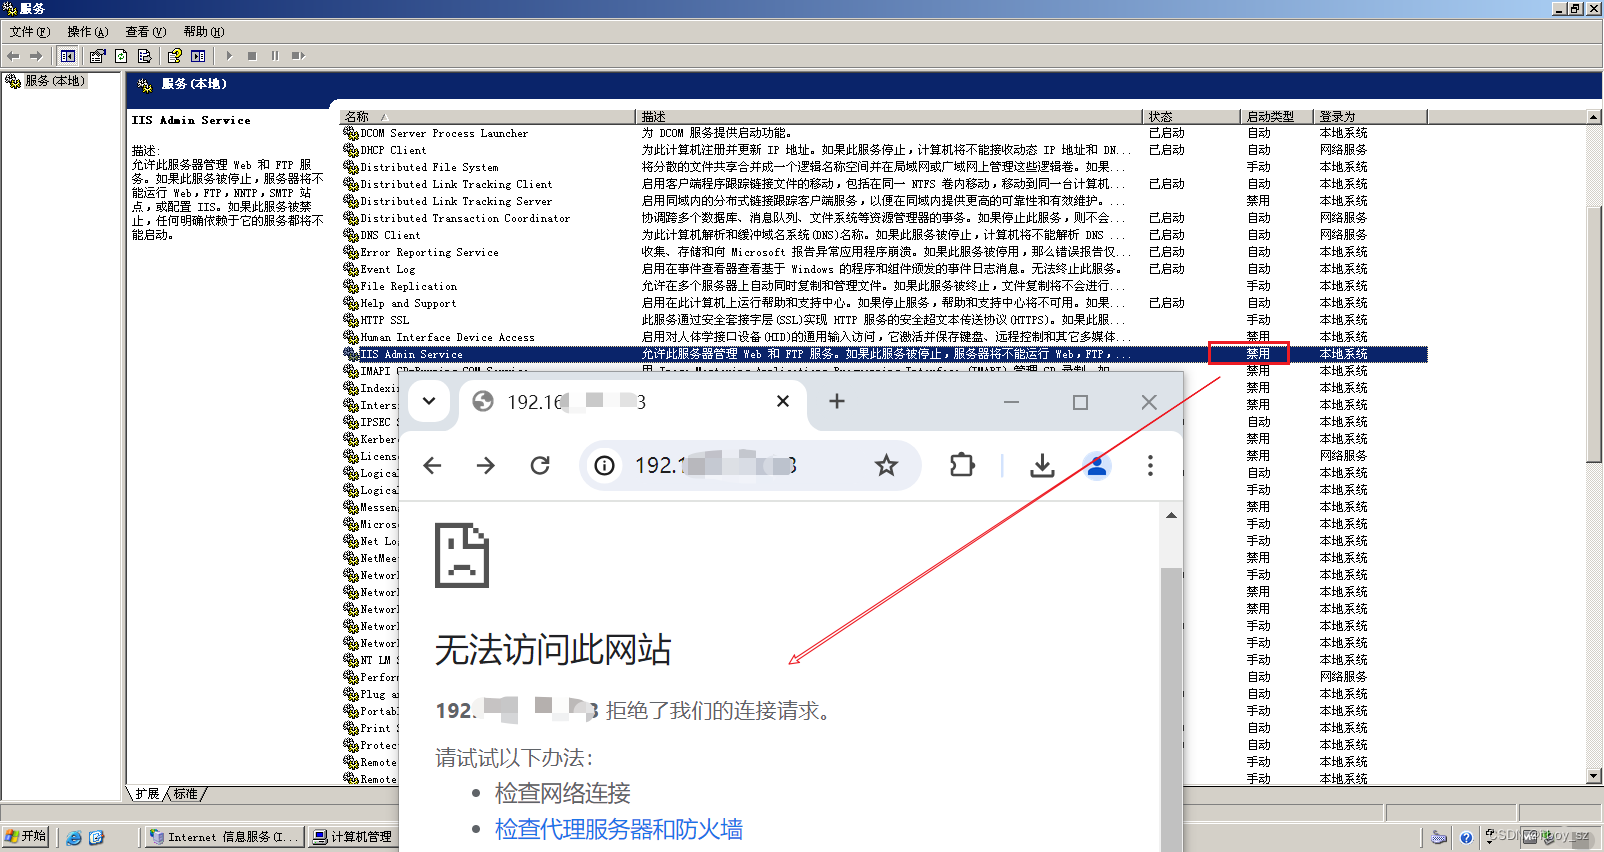The image size is (1604, 852).
Task: Switch to the 扩展 tab at bottom
Action: click(147, 794)
